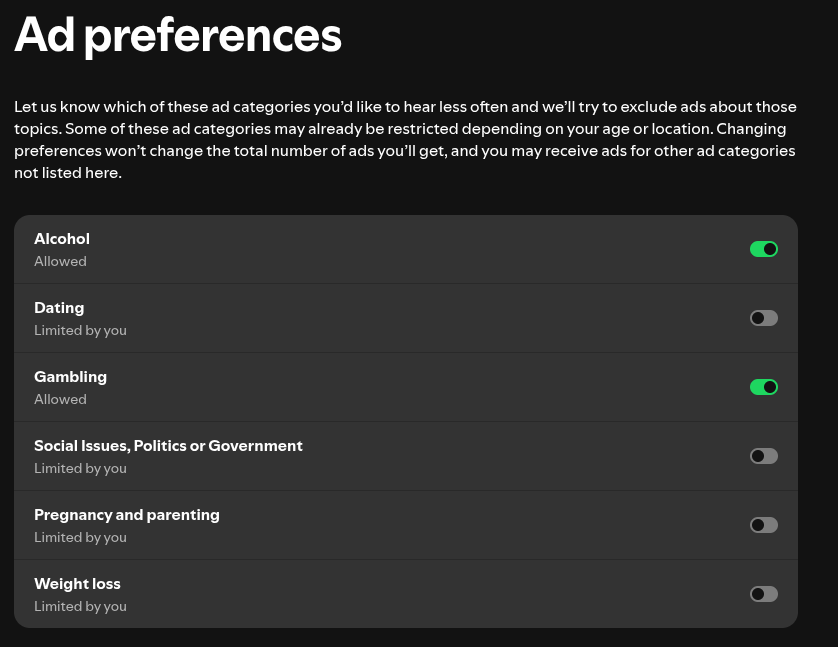Select the Dating category label
838x647 pixels.
pyautogui.click(x=59, y=308)
